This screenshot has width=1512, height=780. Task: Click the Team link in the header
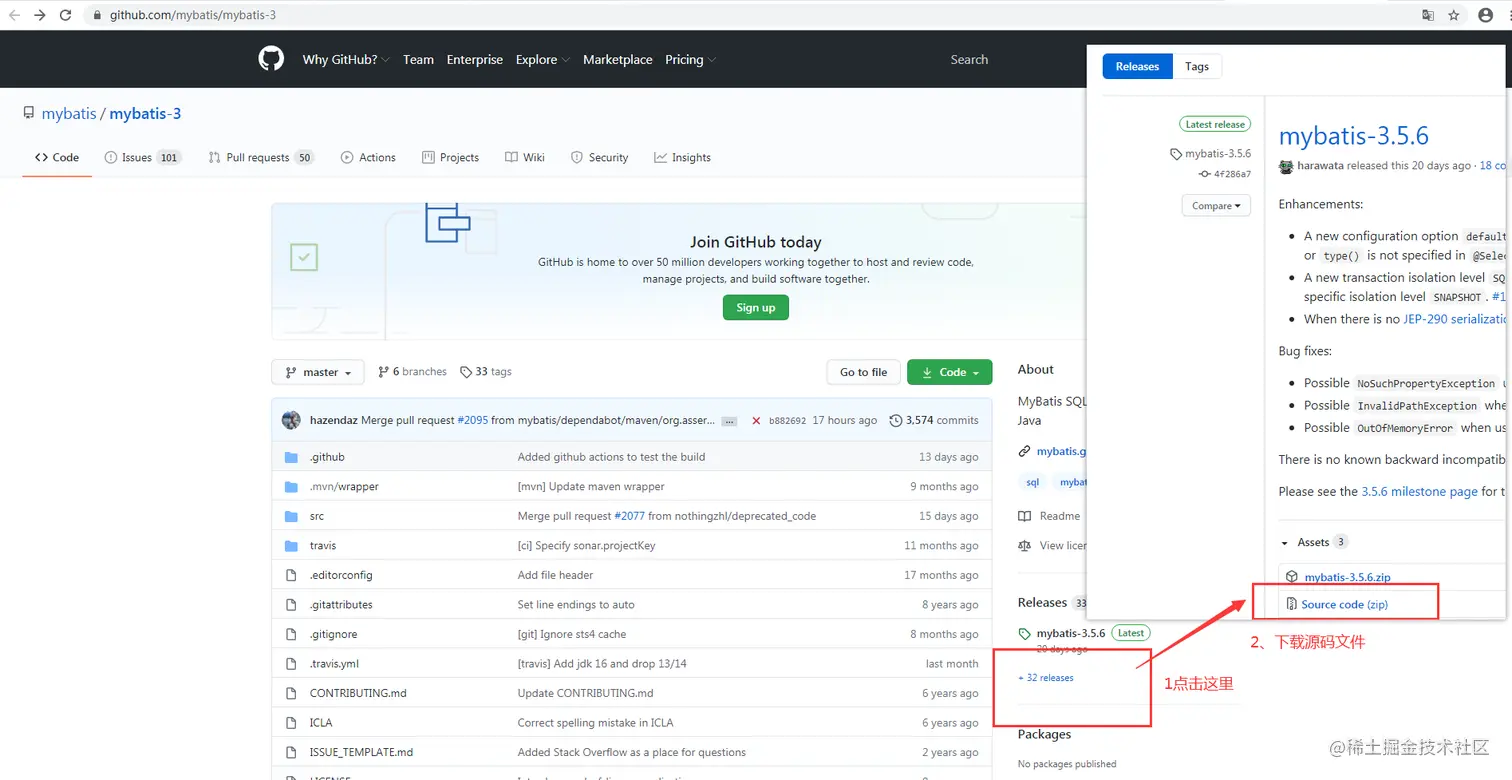(418, 60)
